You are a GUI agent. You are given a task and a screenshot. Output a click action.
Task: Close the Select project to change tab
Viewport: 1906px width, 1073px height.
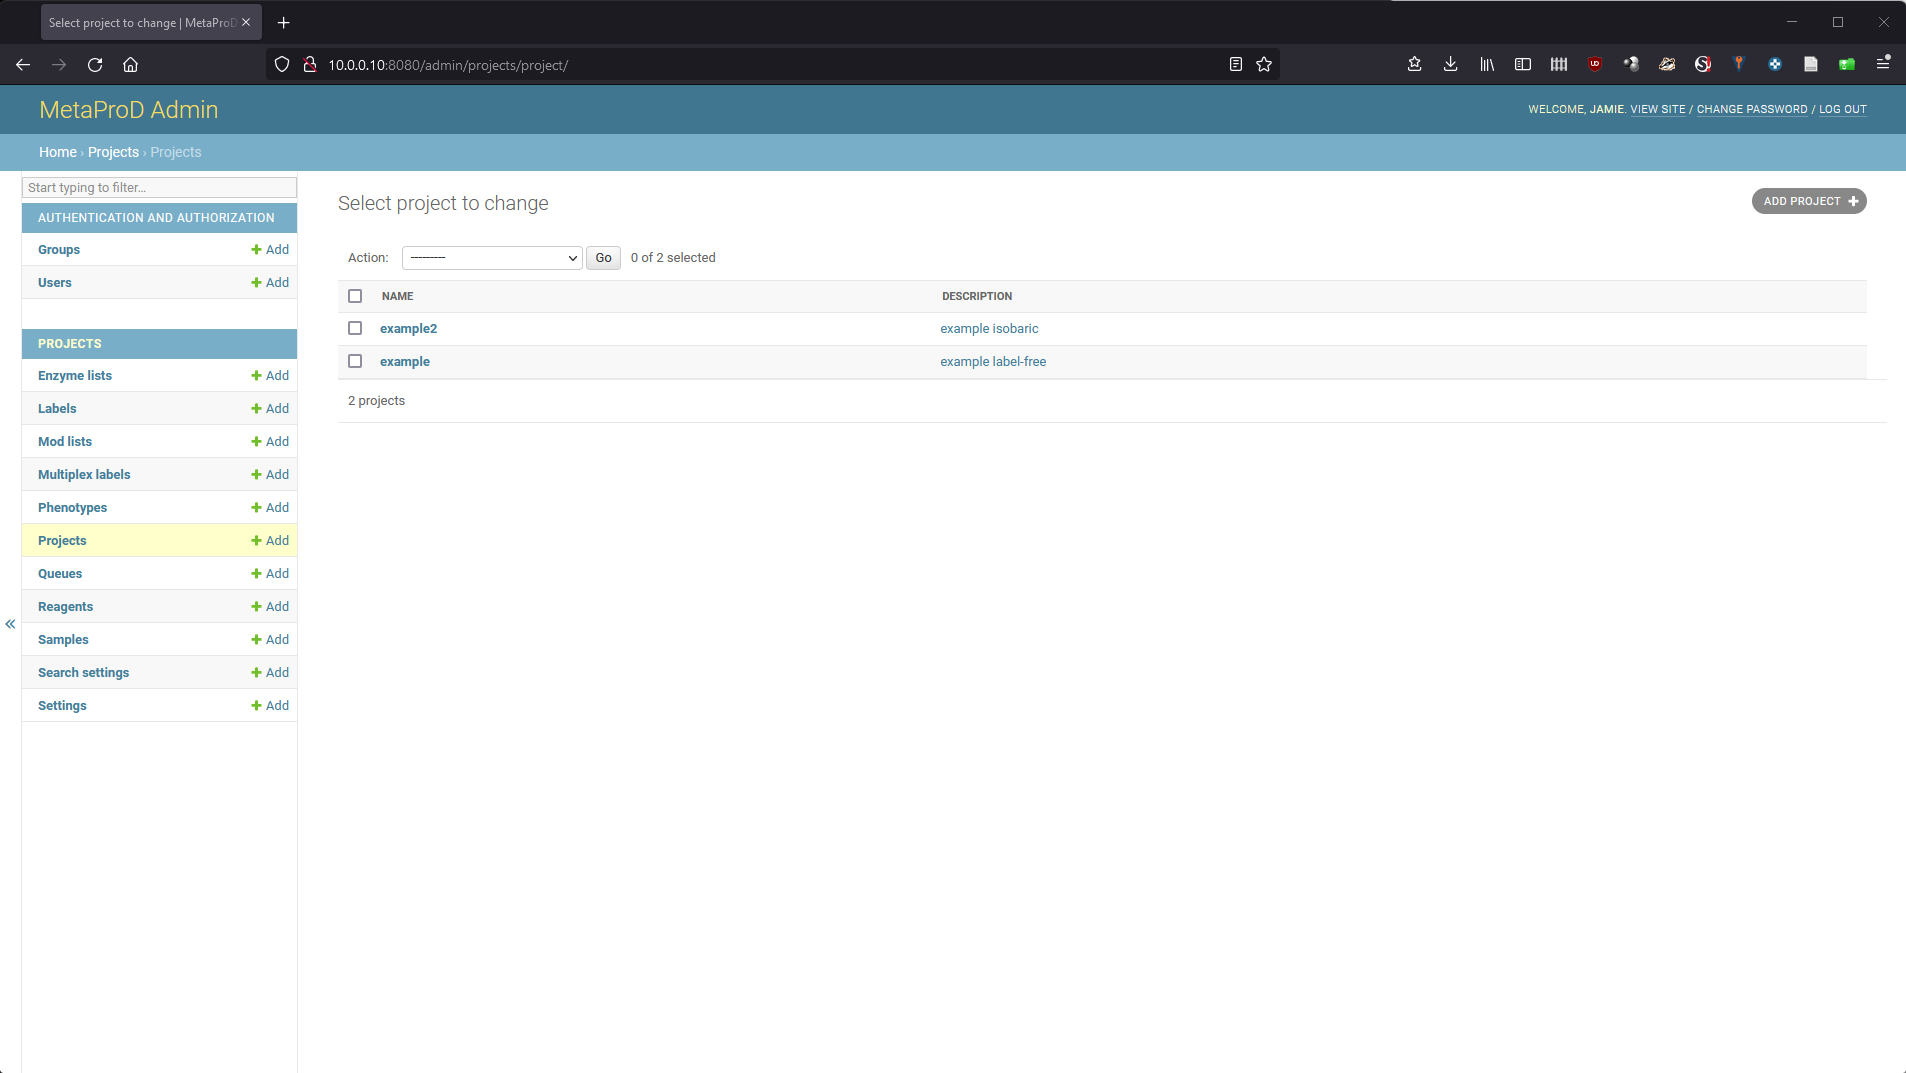click(246, 22)
